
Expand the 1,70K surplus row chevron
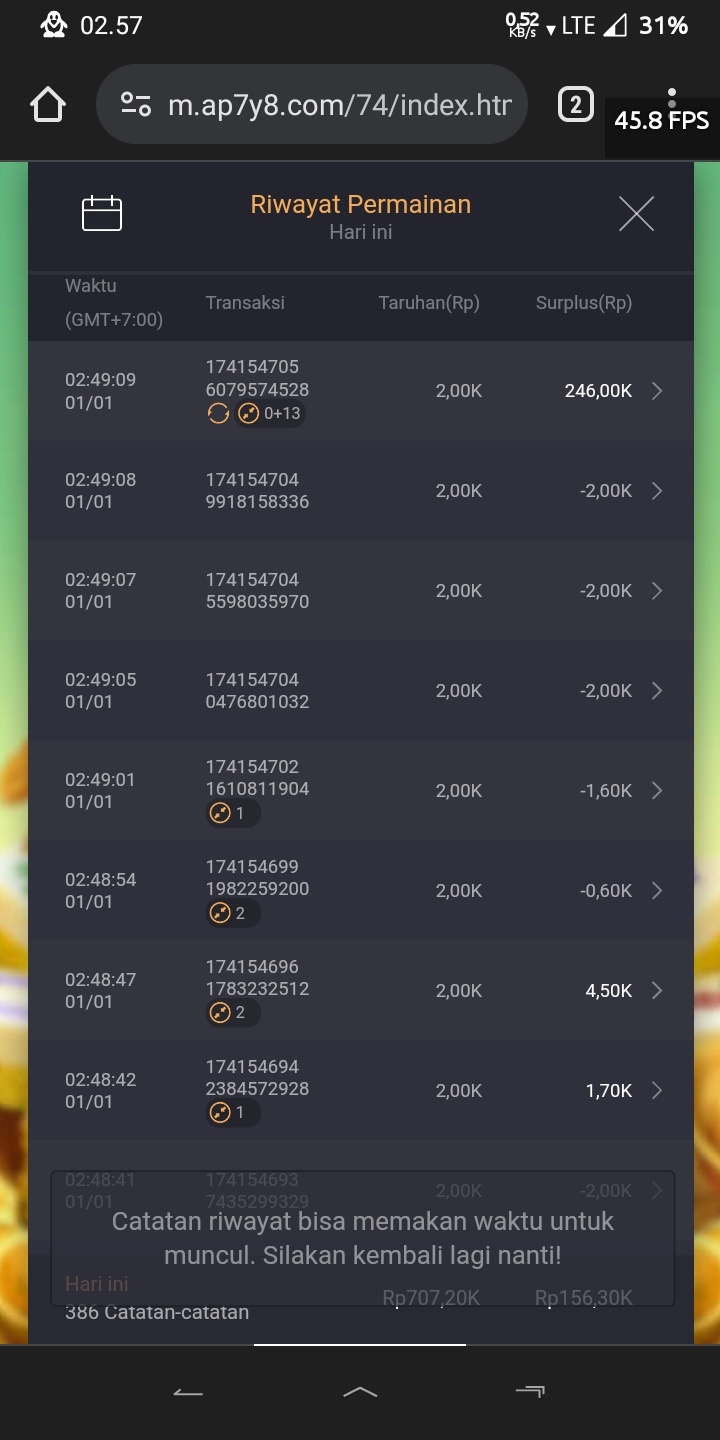click(x=657, y=1091)
